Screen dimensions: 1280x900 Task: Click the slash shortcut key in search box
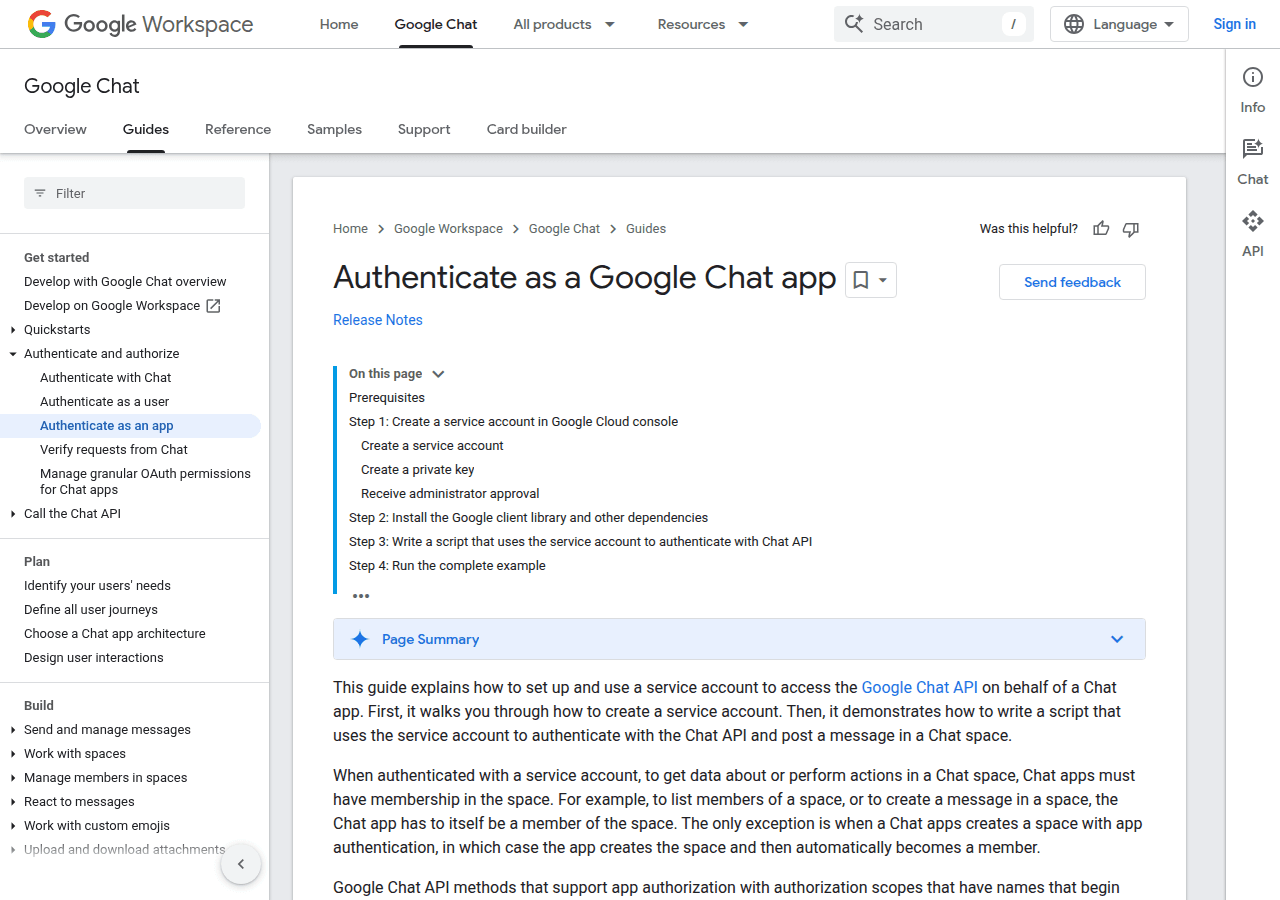tap(1014, 24)
